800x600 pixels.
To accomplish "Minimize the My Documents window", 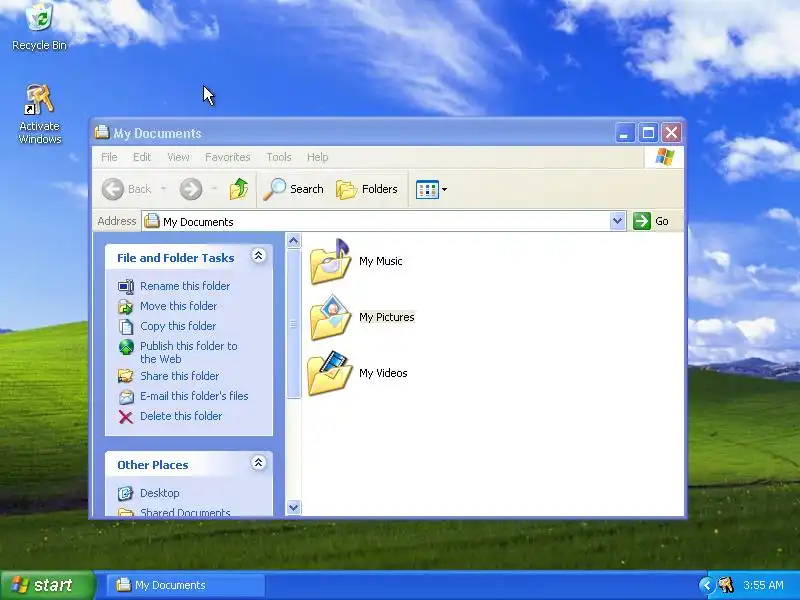I will [x=624, y=133].
